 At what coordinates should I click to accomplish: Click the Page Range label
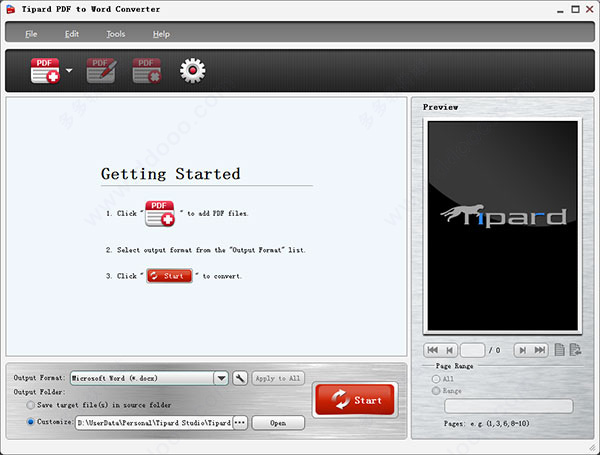pos(454,366)
